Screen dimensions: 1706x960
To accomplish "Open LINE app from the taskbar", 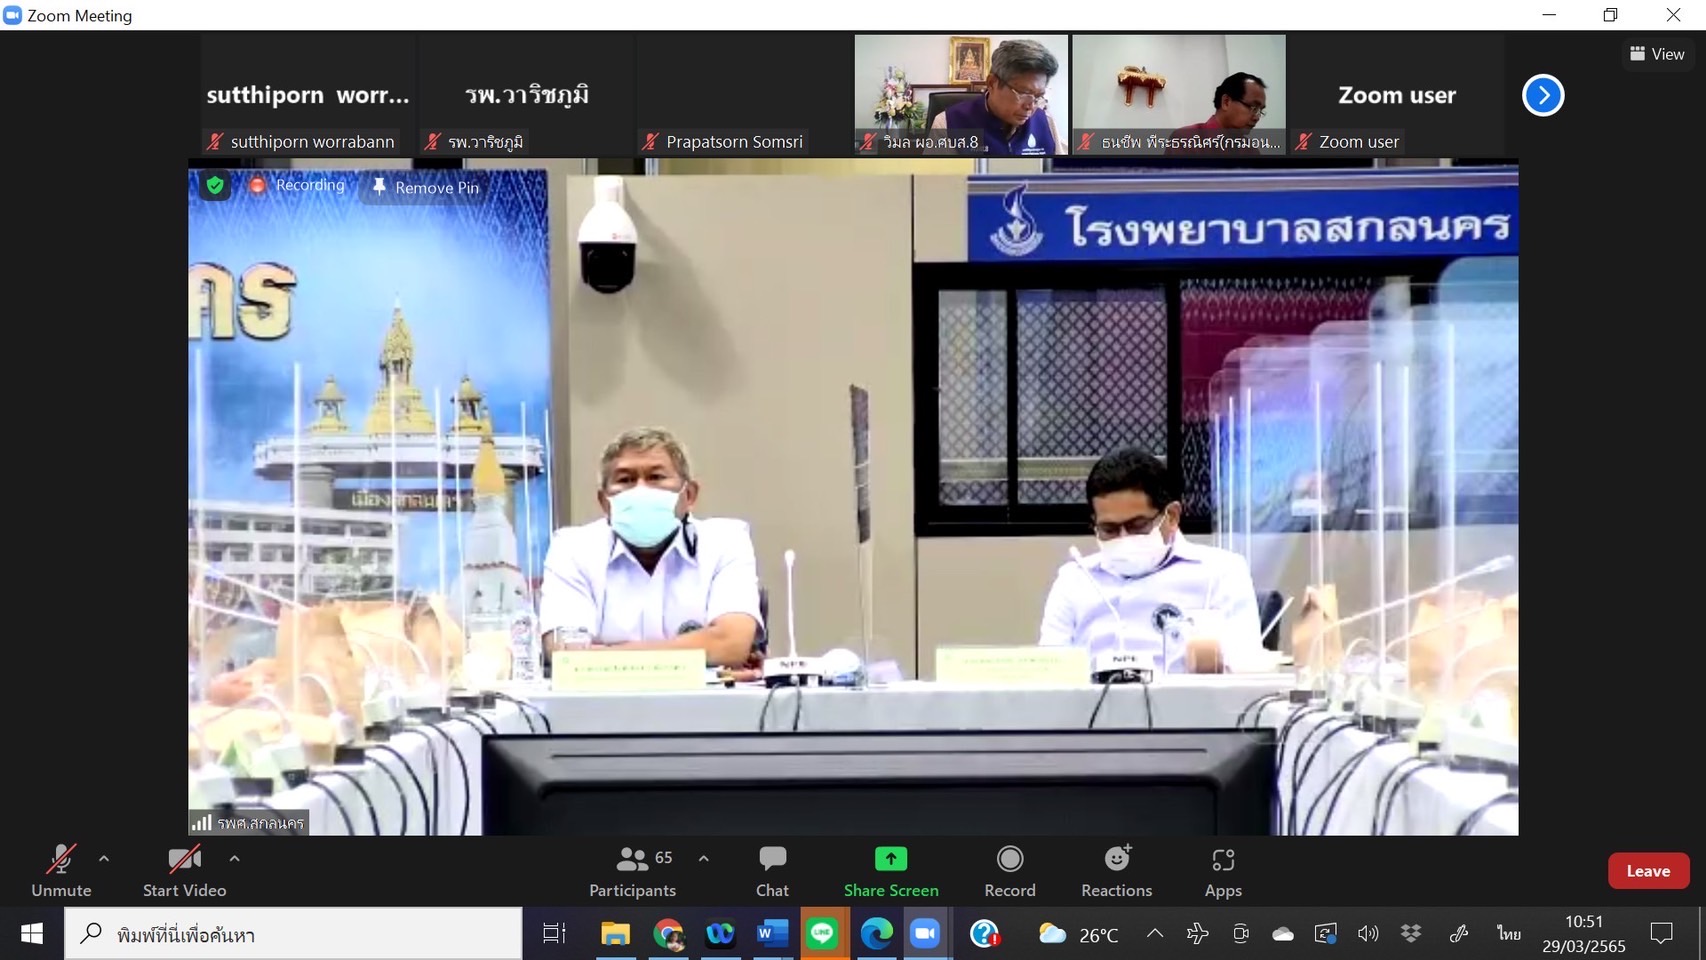I will [823, 934].
